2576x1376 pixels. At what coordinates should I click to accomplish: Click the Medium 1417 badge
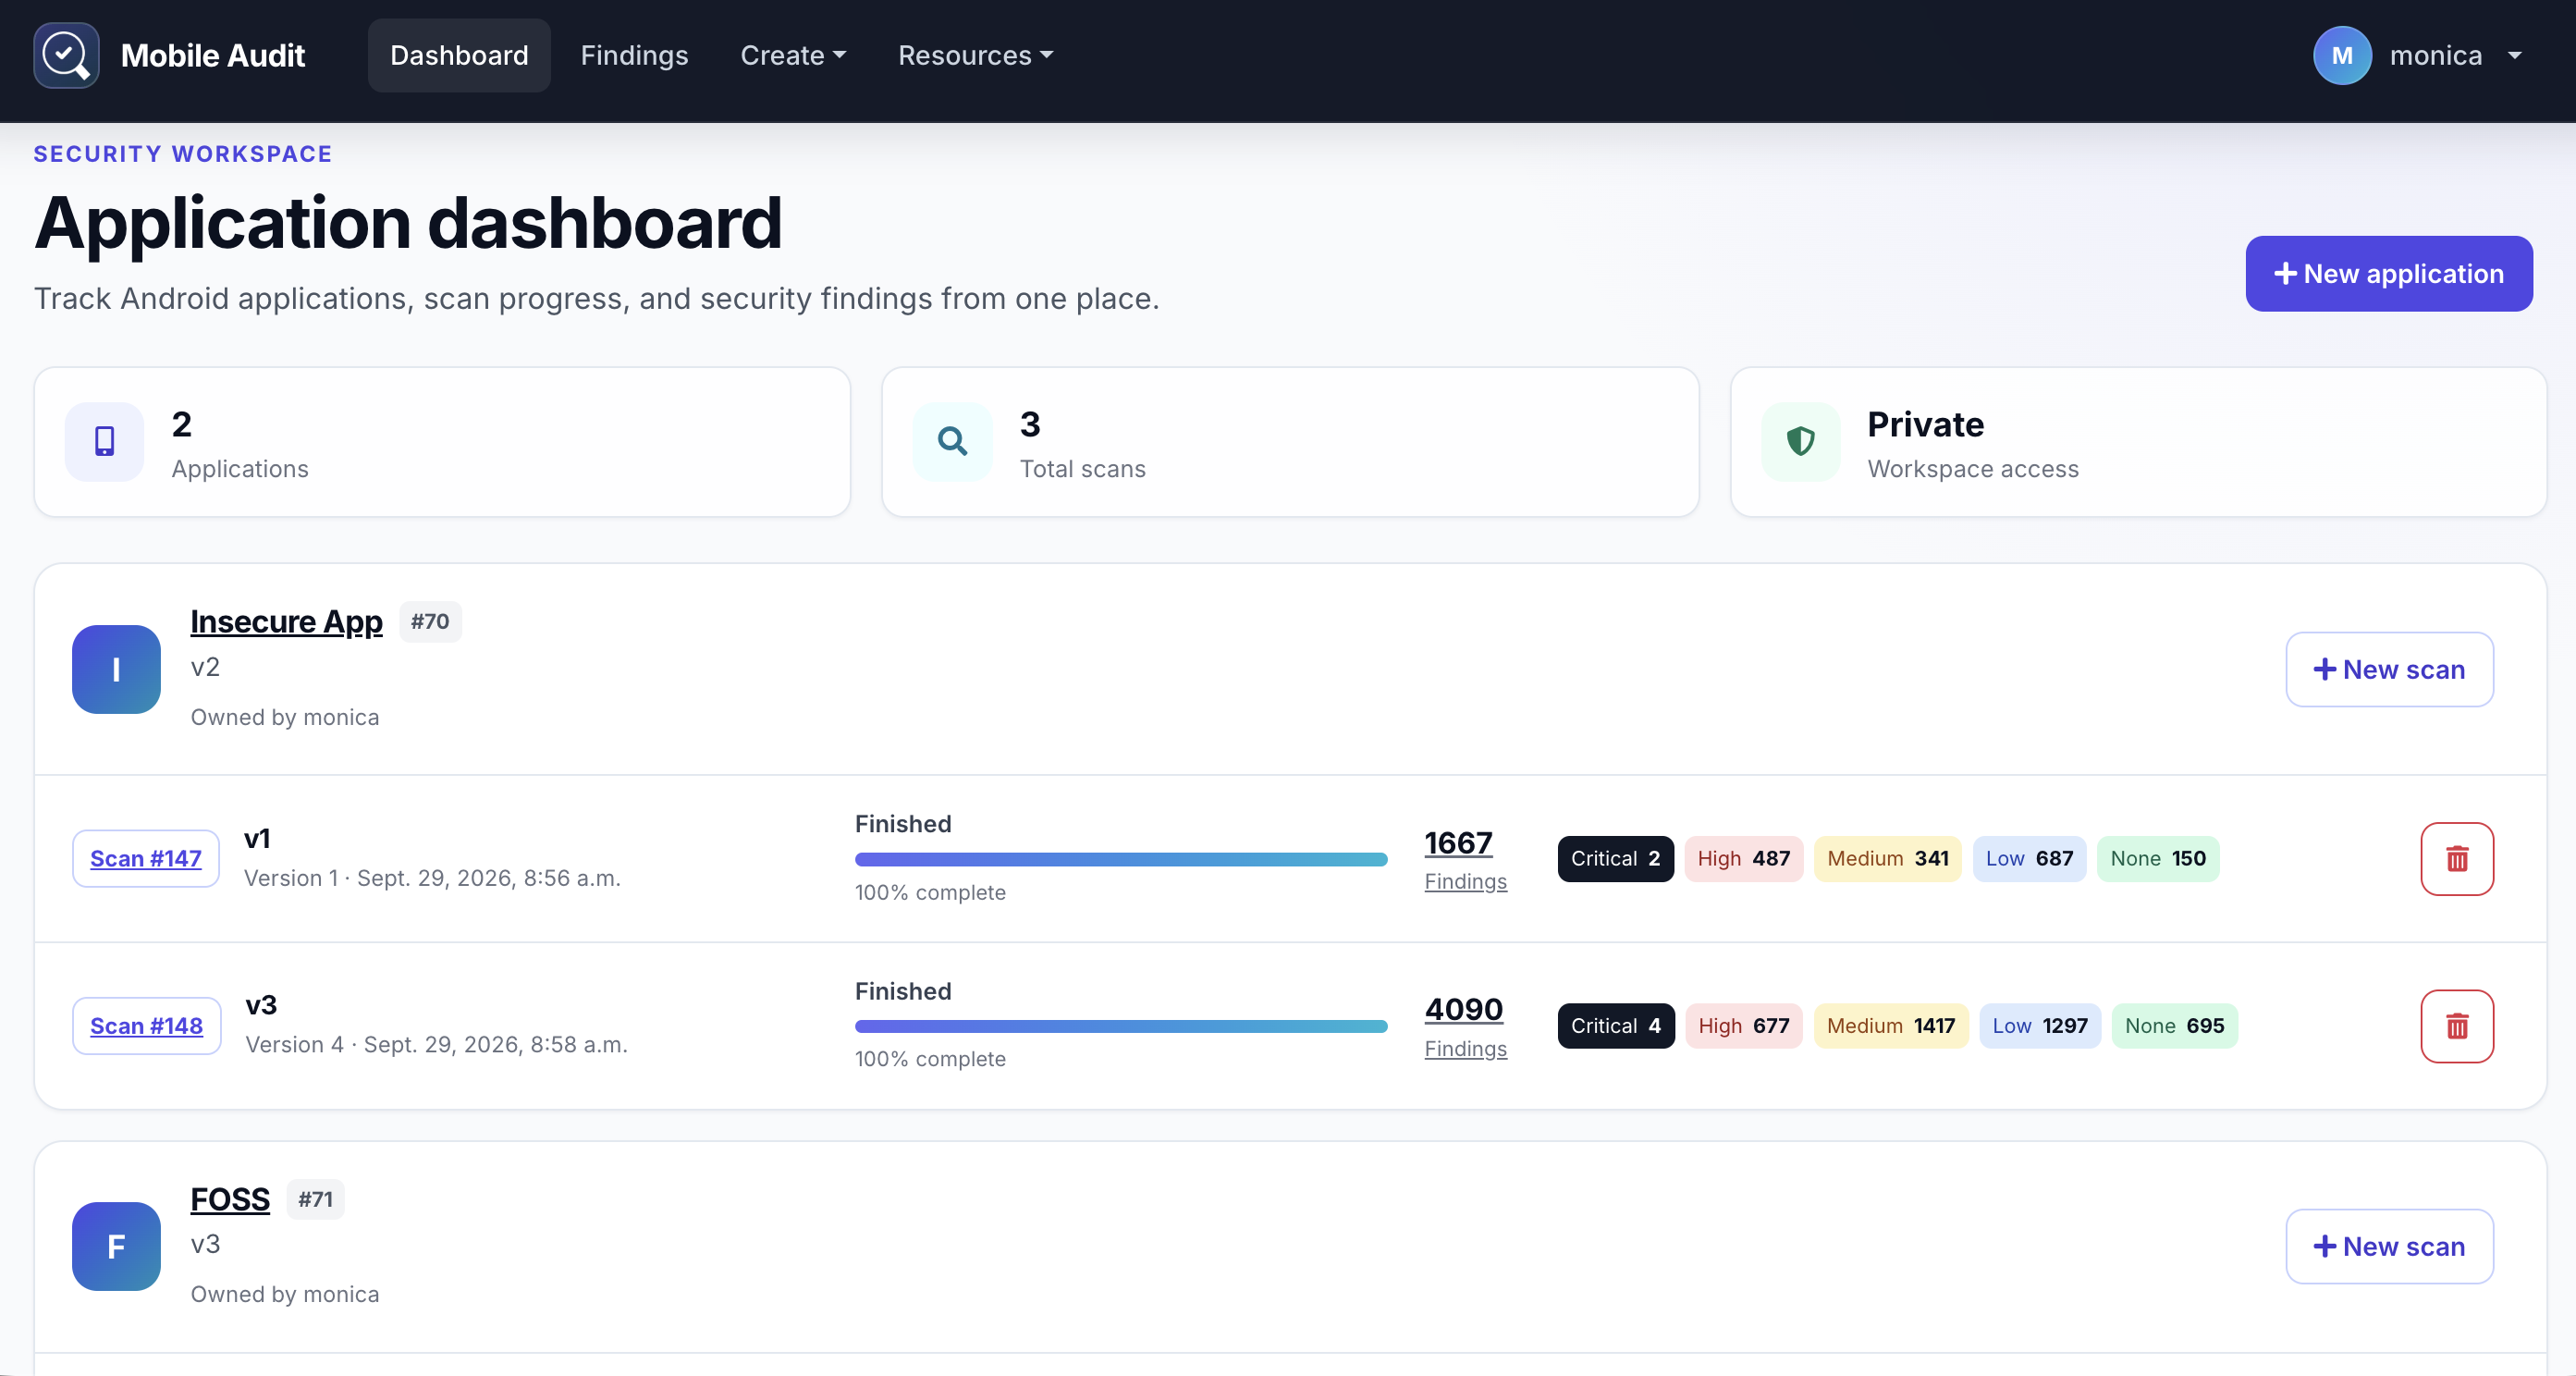pyautogui.click(x=1890, y=1026)
